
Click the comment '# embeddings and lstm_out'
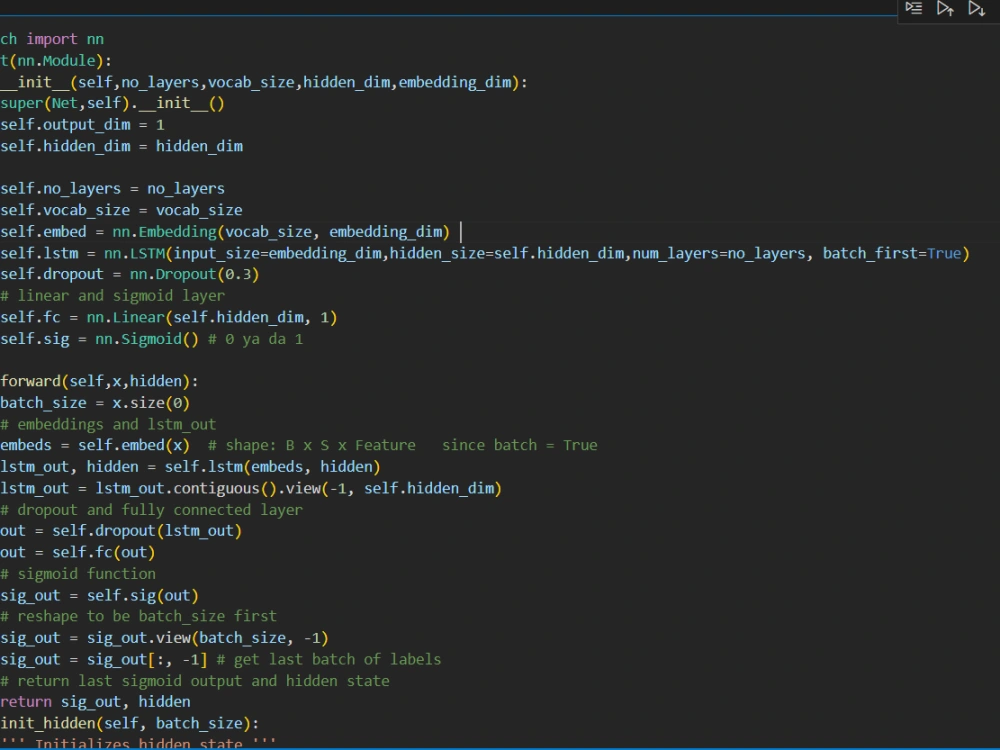108,425
